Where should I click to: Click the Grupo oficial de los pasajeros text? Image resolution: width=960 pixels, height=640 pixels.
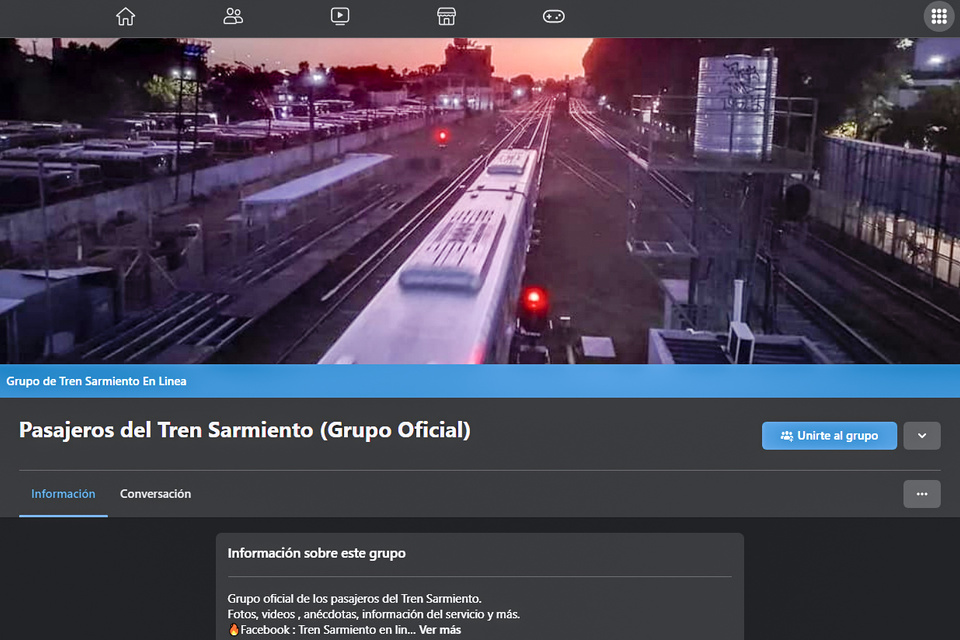(x=354, y=599)
